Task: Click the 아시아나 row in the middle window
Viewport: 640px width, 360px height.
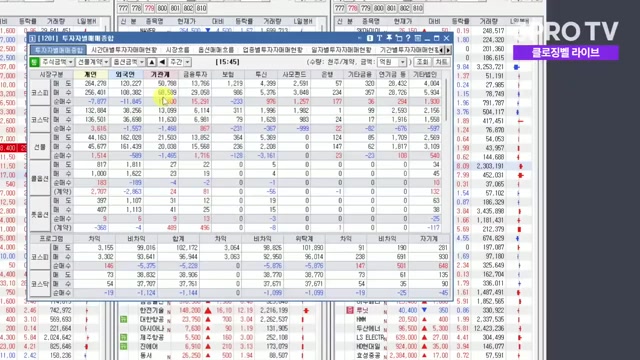Action: [222, 328]
